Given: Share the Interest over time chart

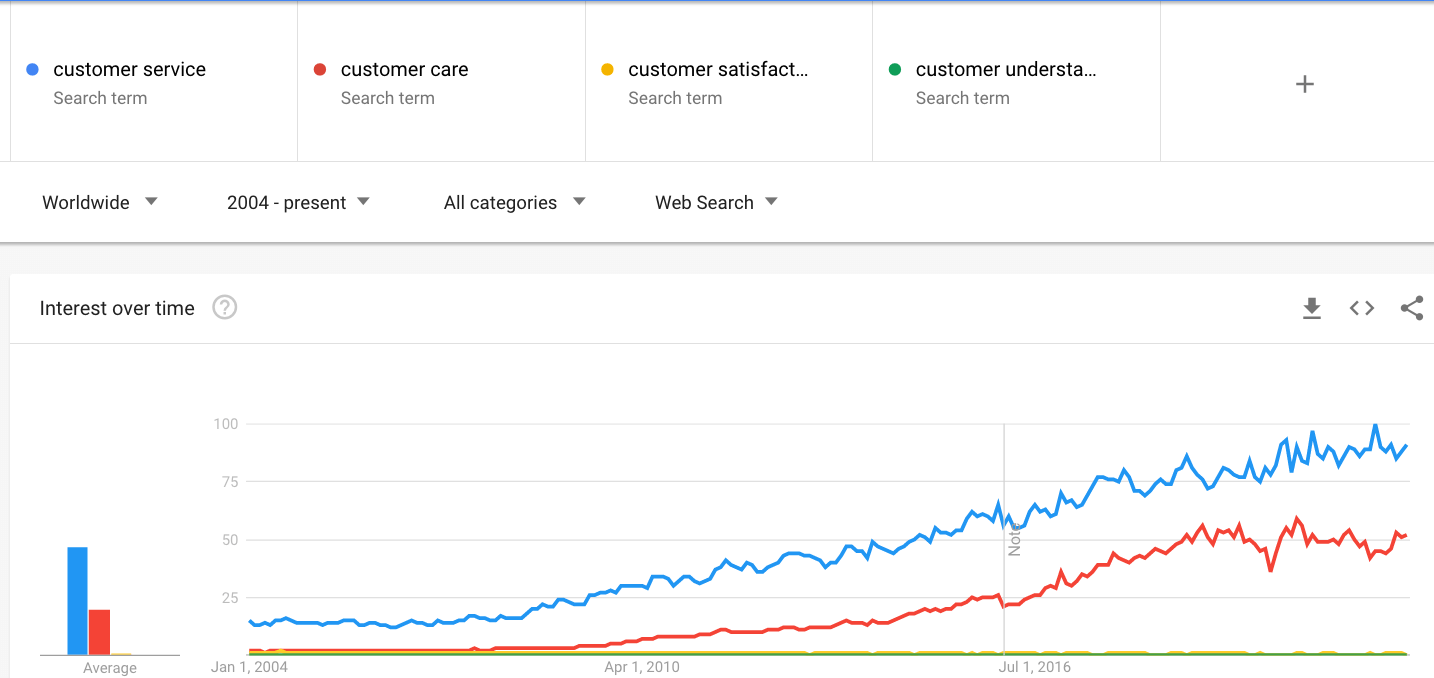Looking at the screenshot, I should pos(1412,309).
